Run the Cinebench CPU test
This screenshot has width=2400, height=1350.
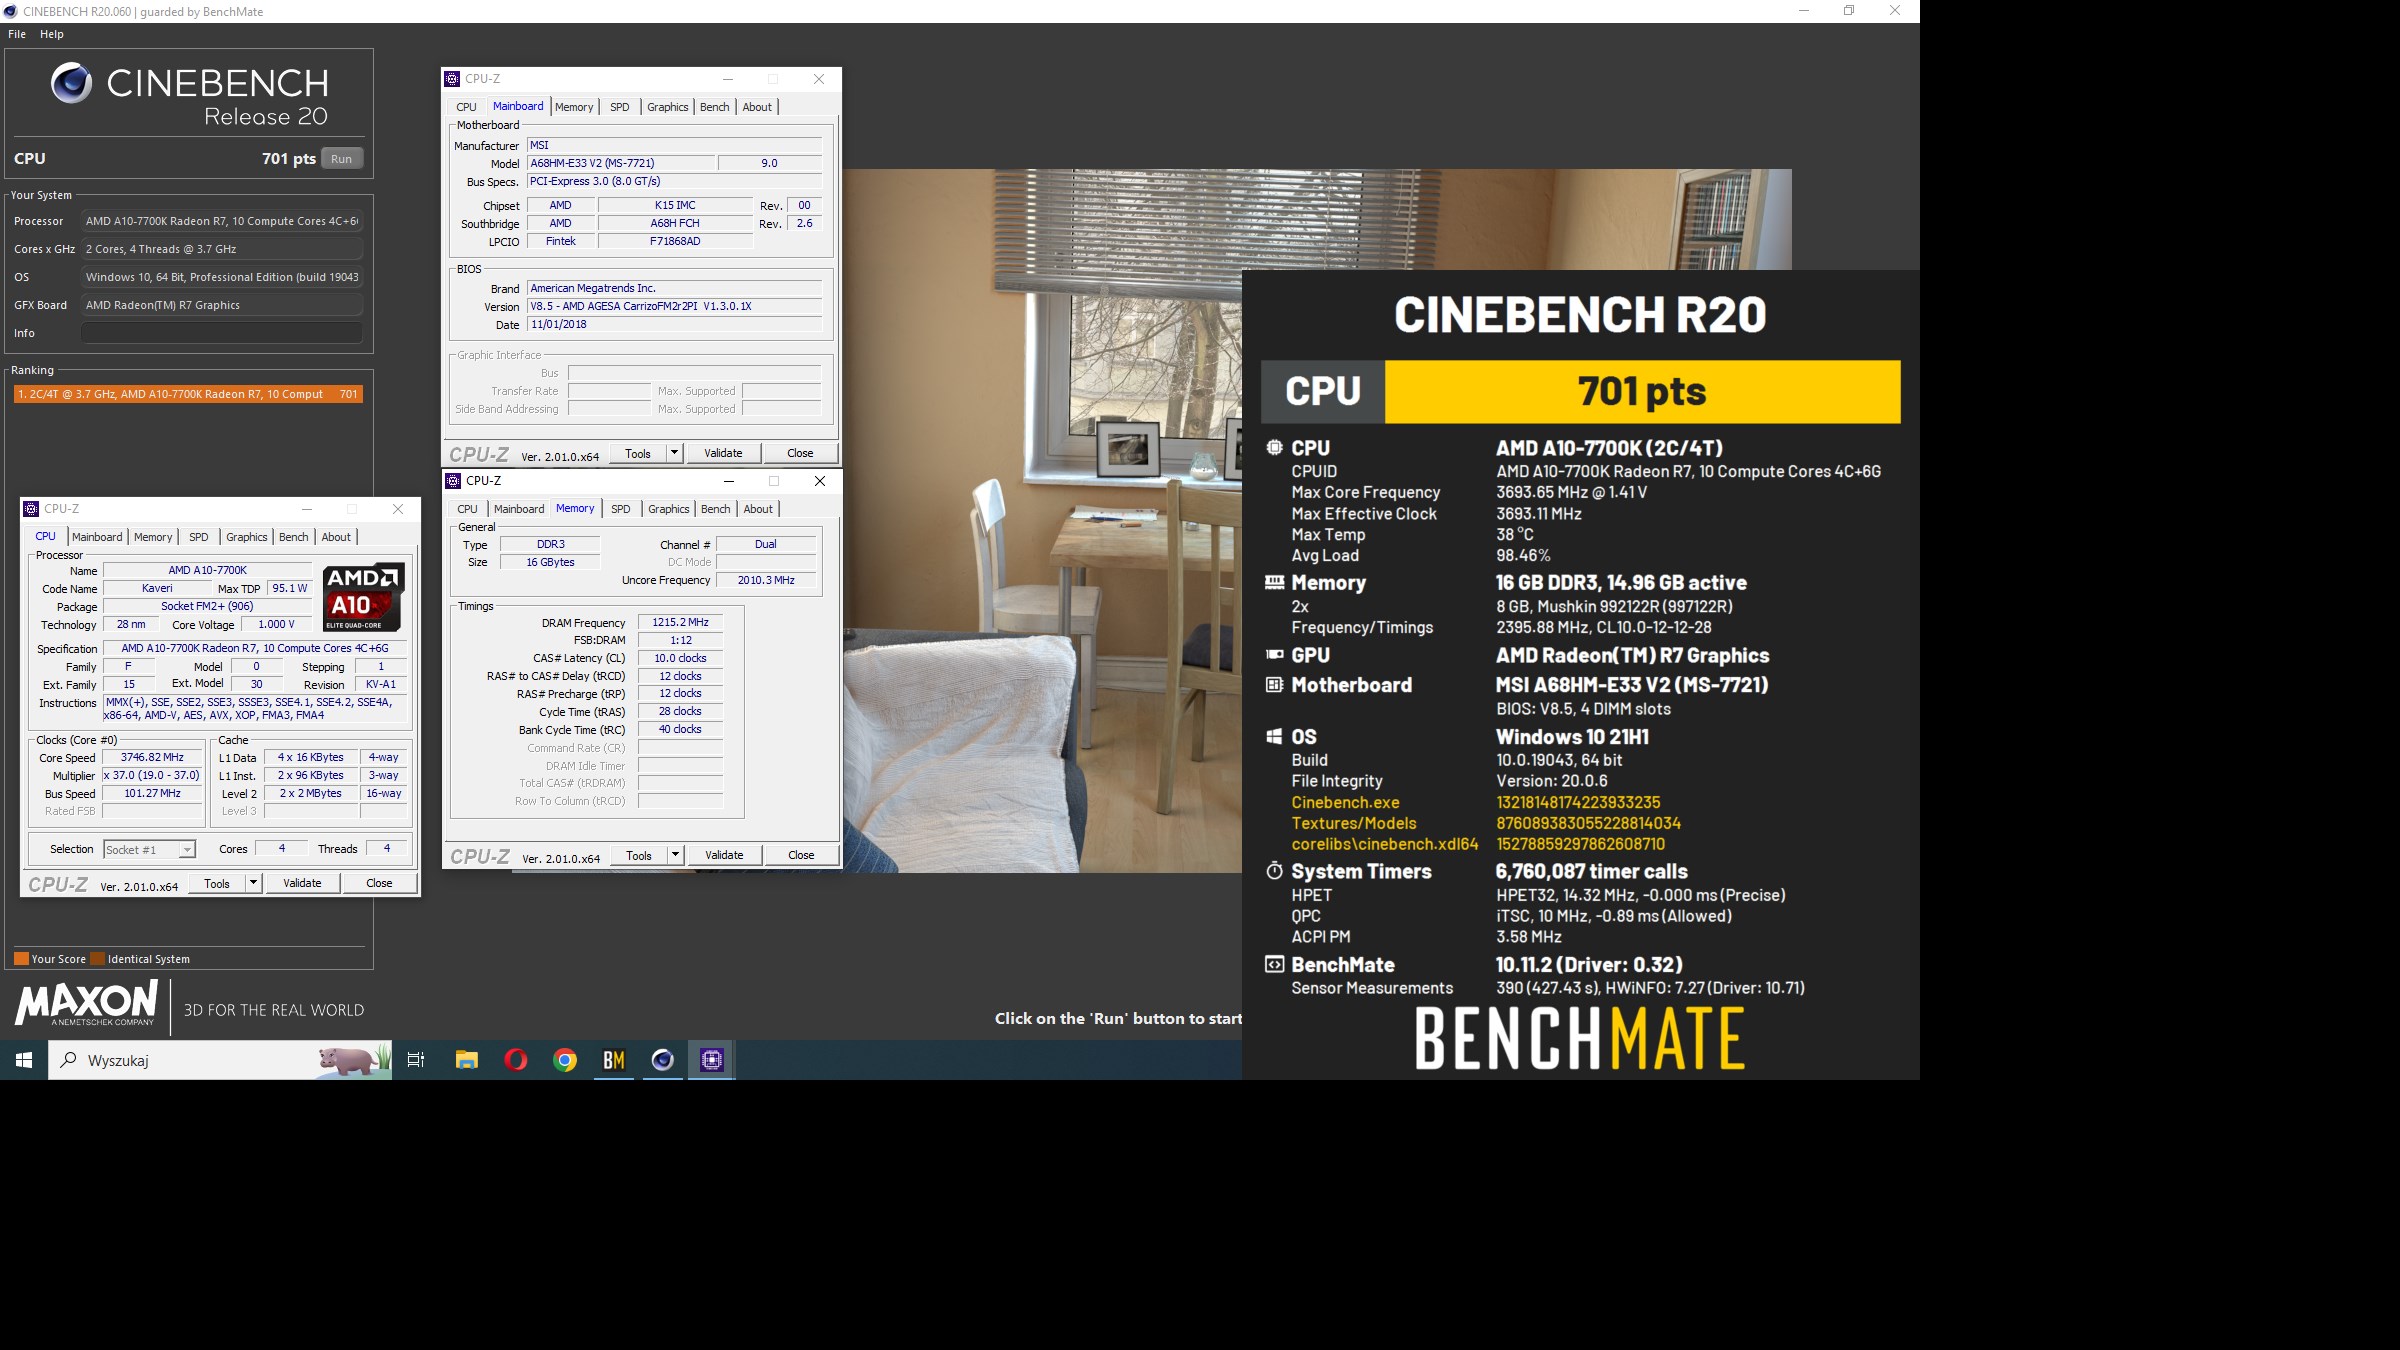342,159
